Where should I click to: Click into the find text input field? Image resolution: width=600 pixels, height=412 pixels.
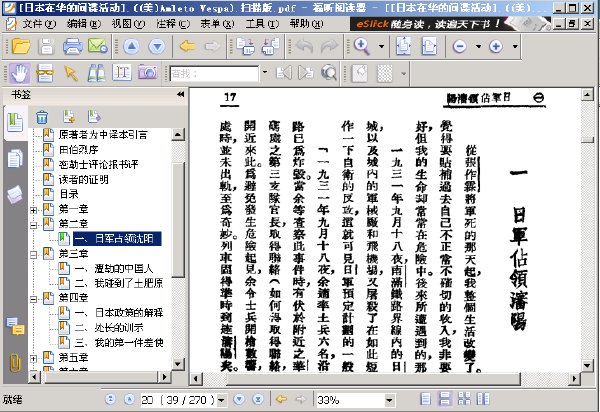coord(214,73)
